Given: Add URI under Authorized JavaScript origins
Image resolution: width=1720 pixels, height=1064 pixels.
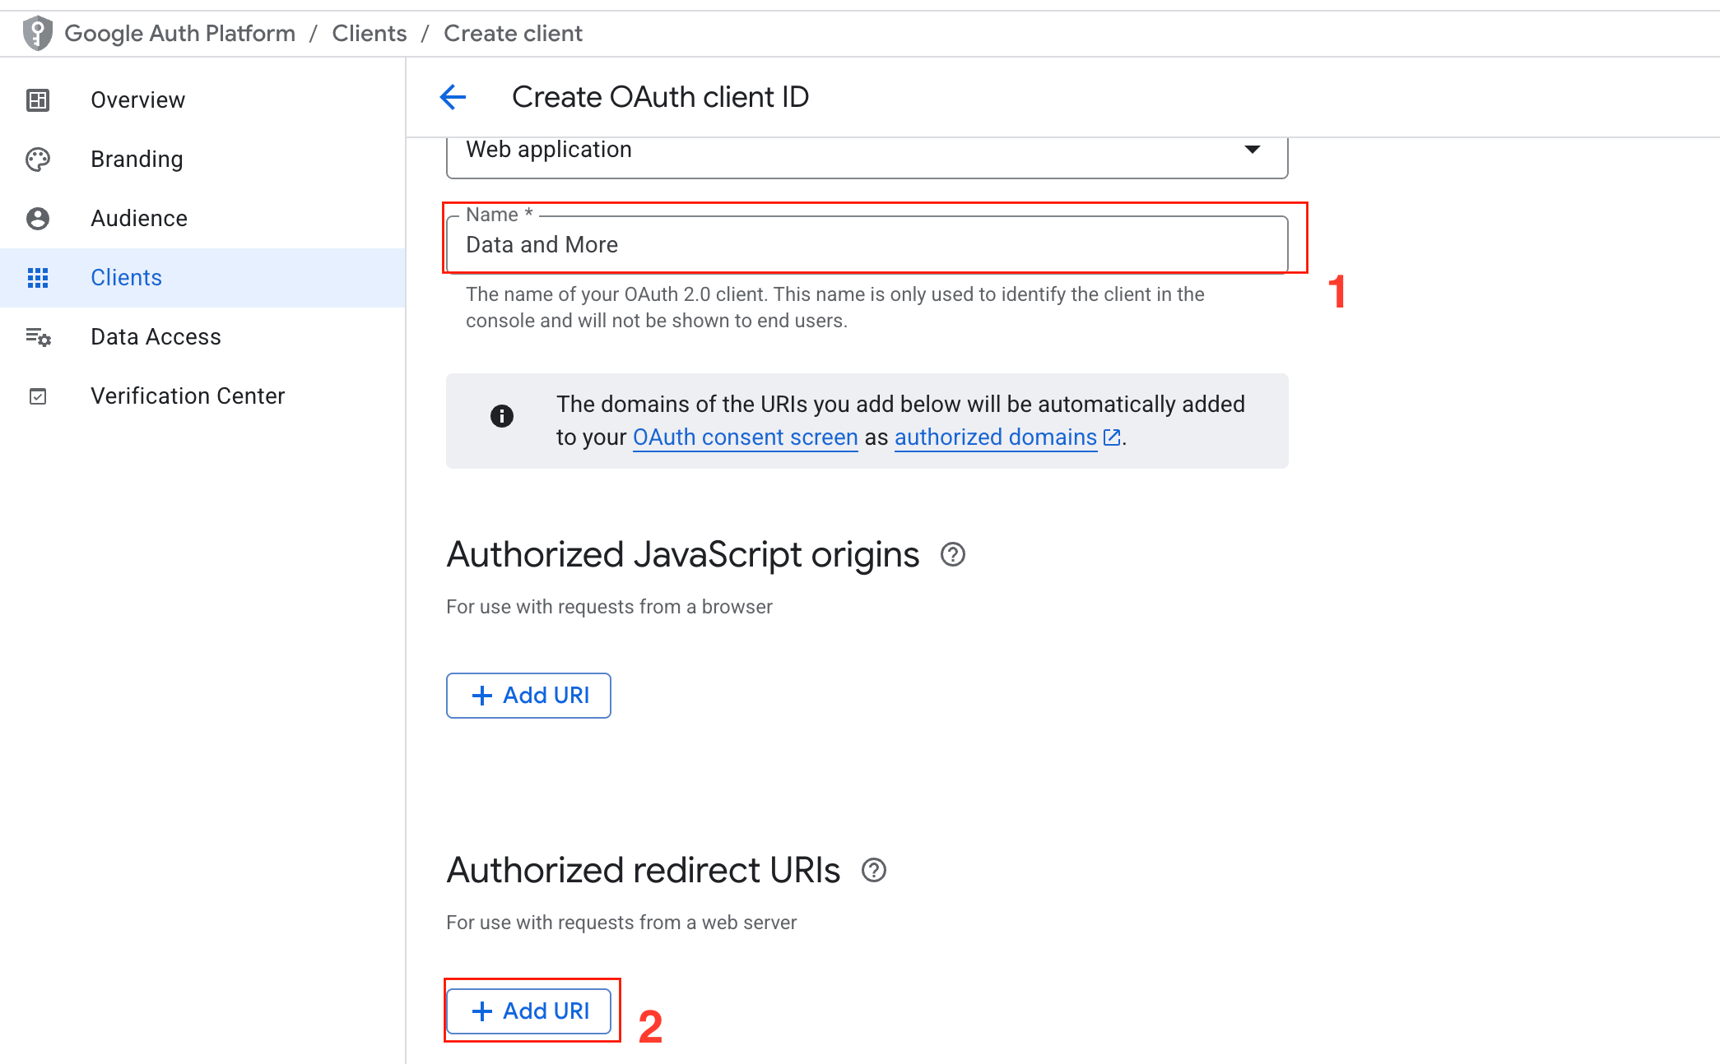Looking at the screenshot, I should pos(528,695).
